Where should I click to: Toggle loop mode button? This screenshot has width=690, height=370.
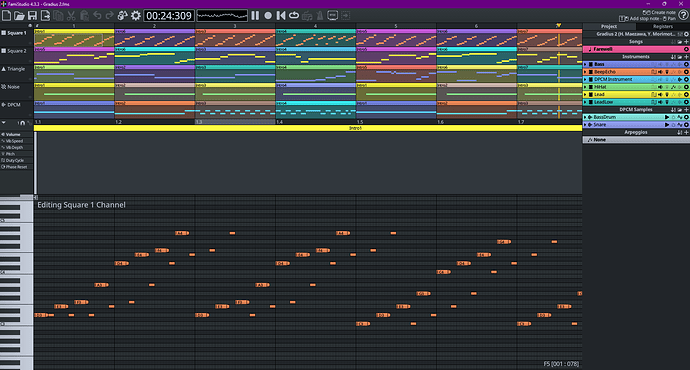[x=294, y=16]
